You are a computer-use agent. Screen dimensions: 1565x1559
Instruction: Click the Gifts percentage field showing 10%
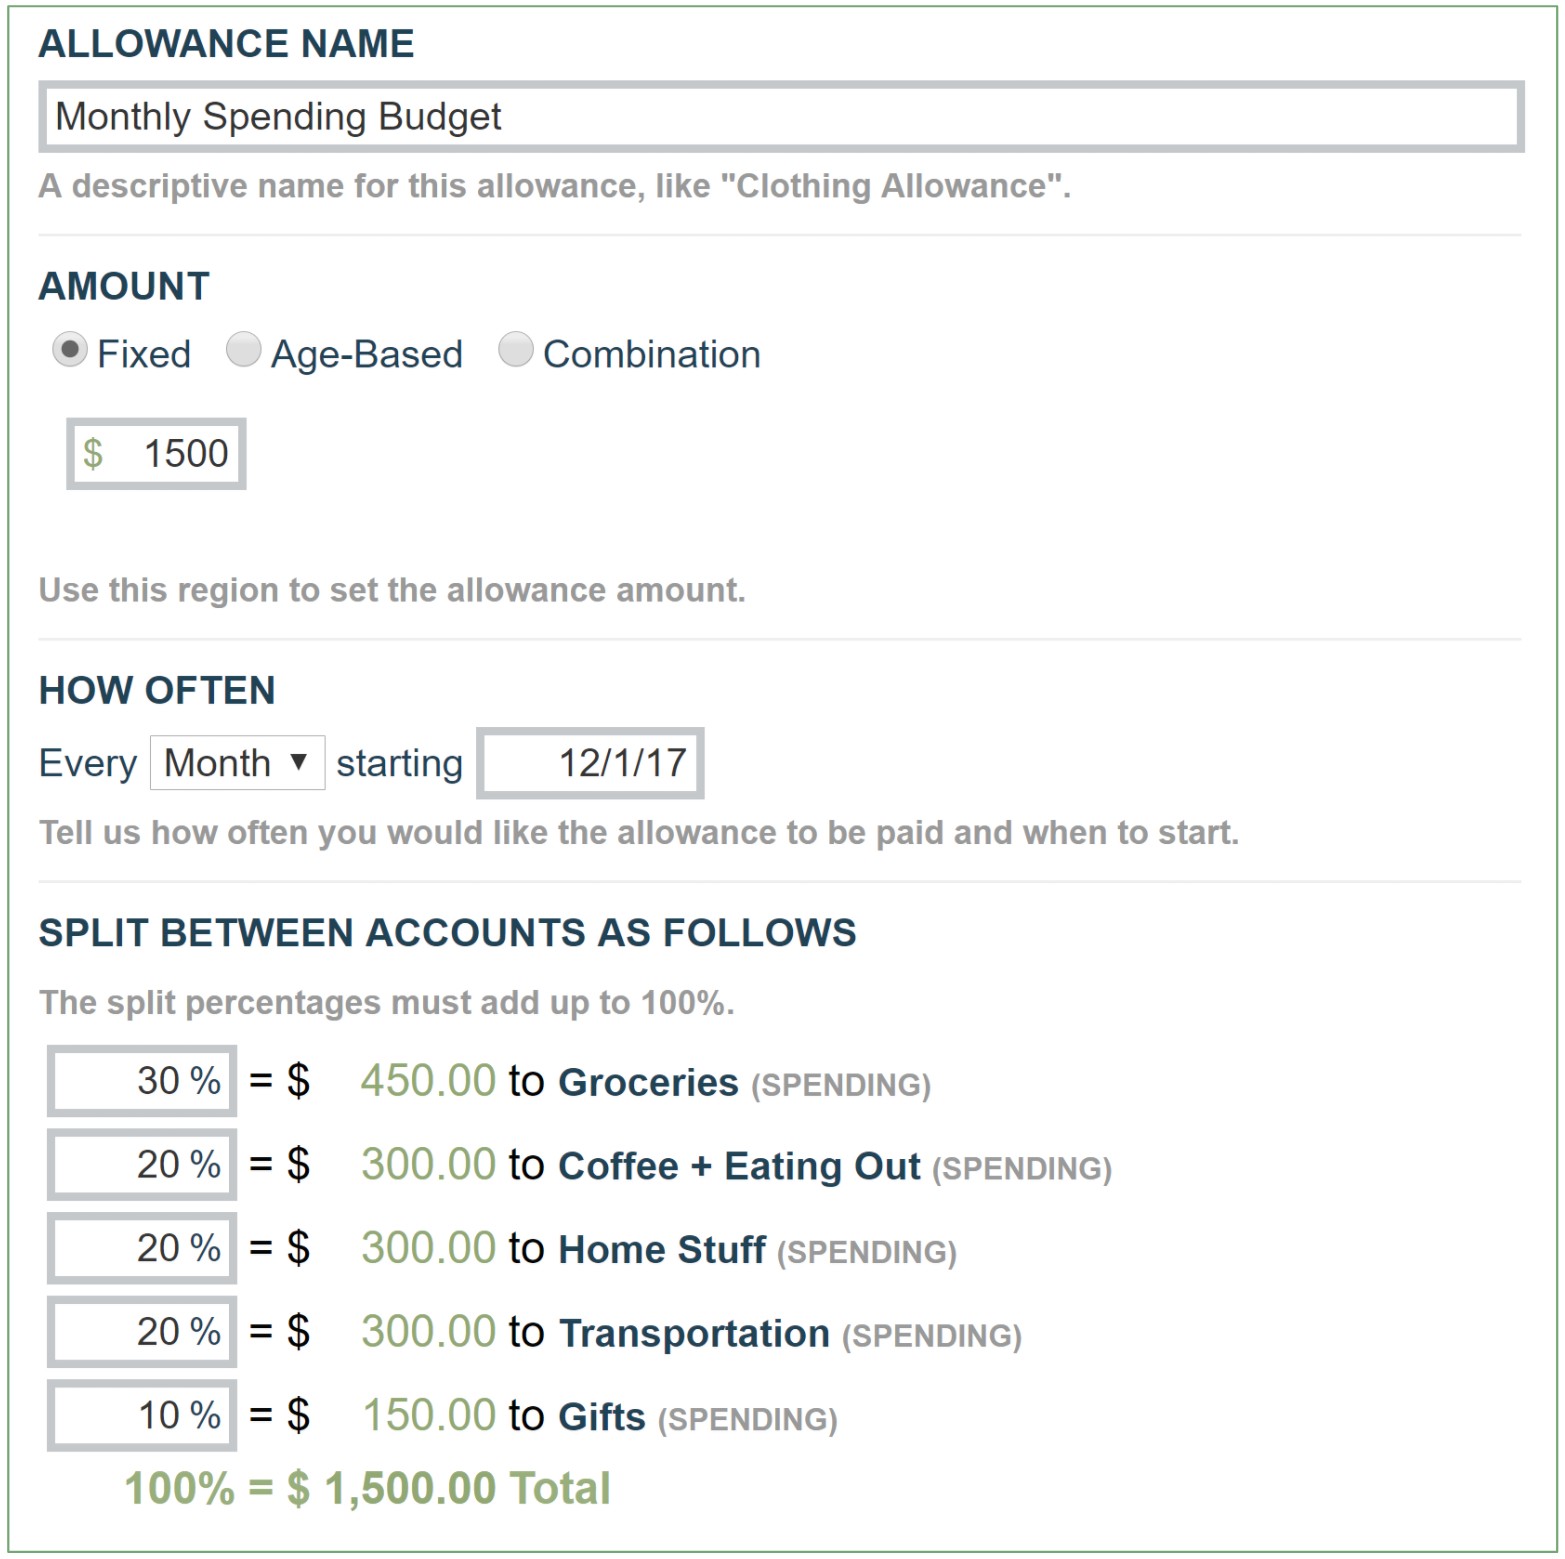pyautogui.click(x=141, y=1415)
